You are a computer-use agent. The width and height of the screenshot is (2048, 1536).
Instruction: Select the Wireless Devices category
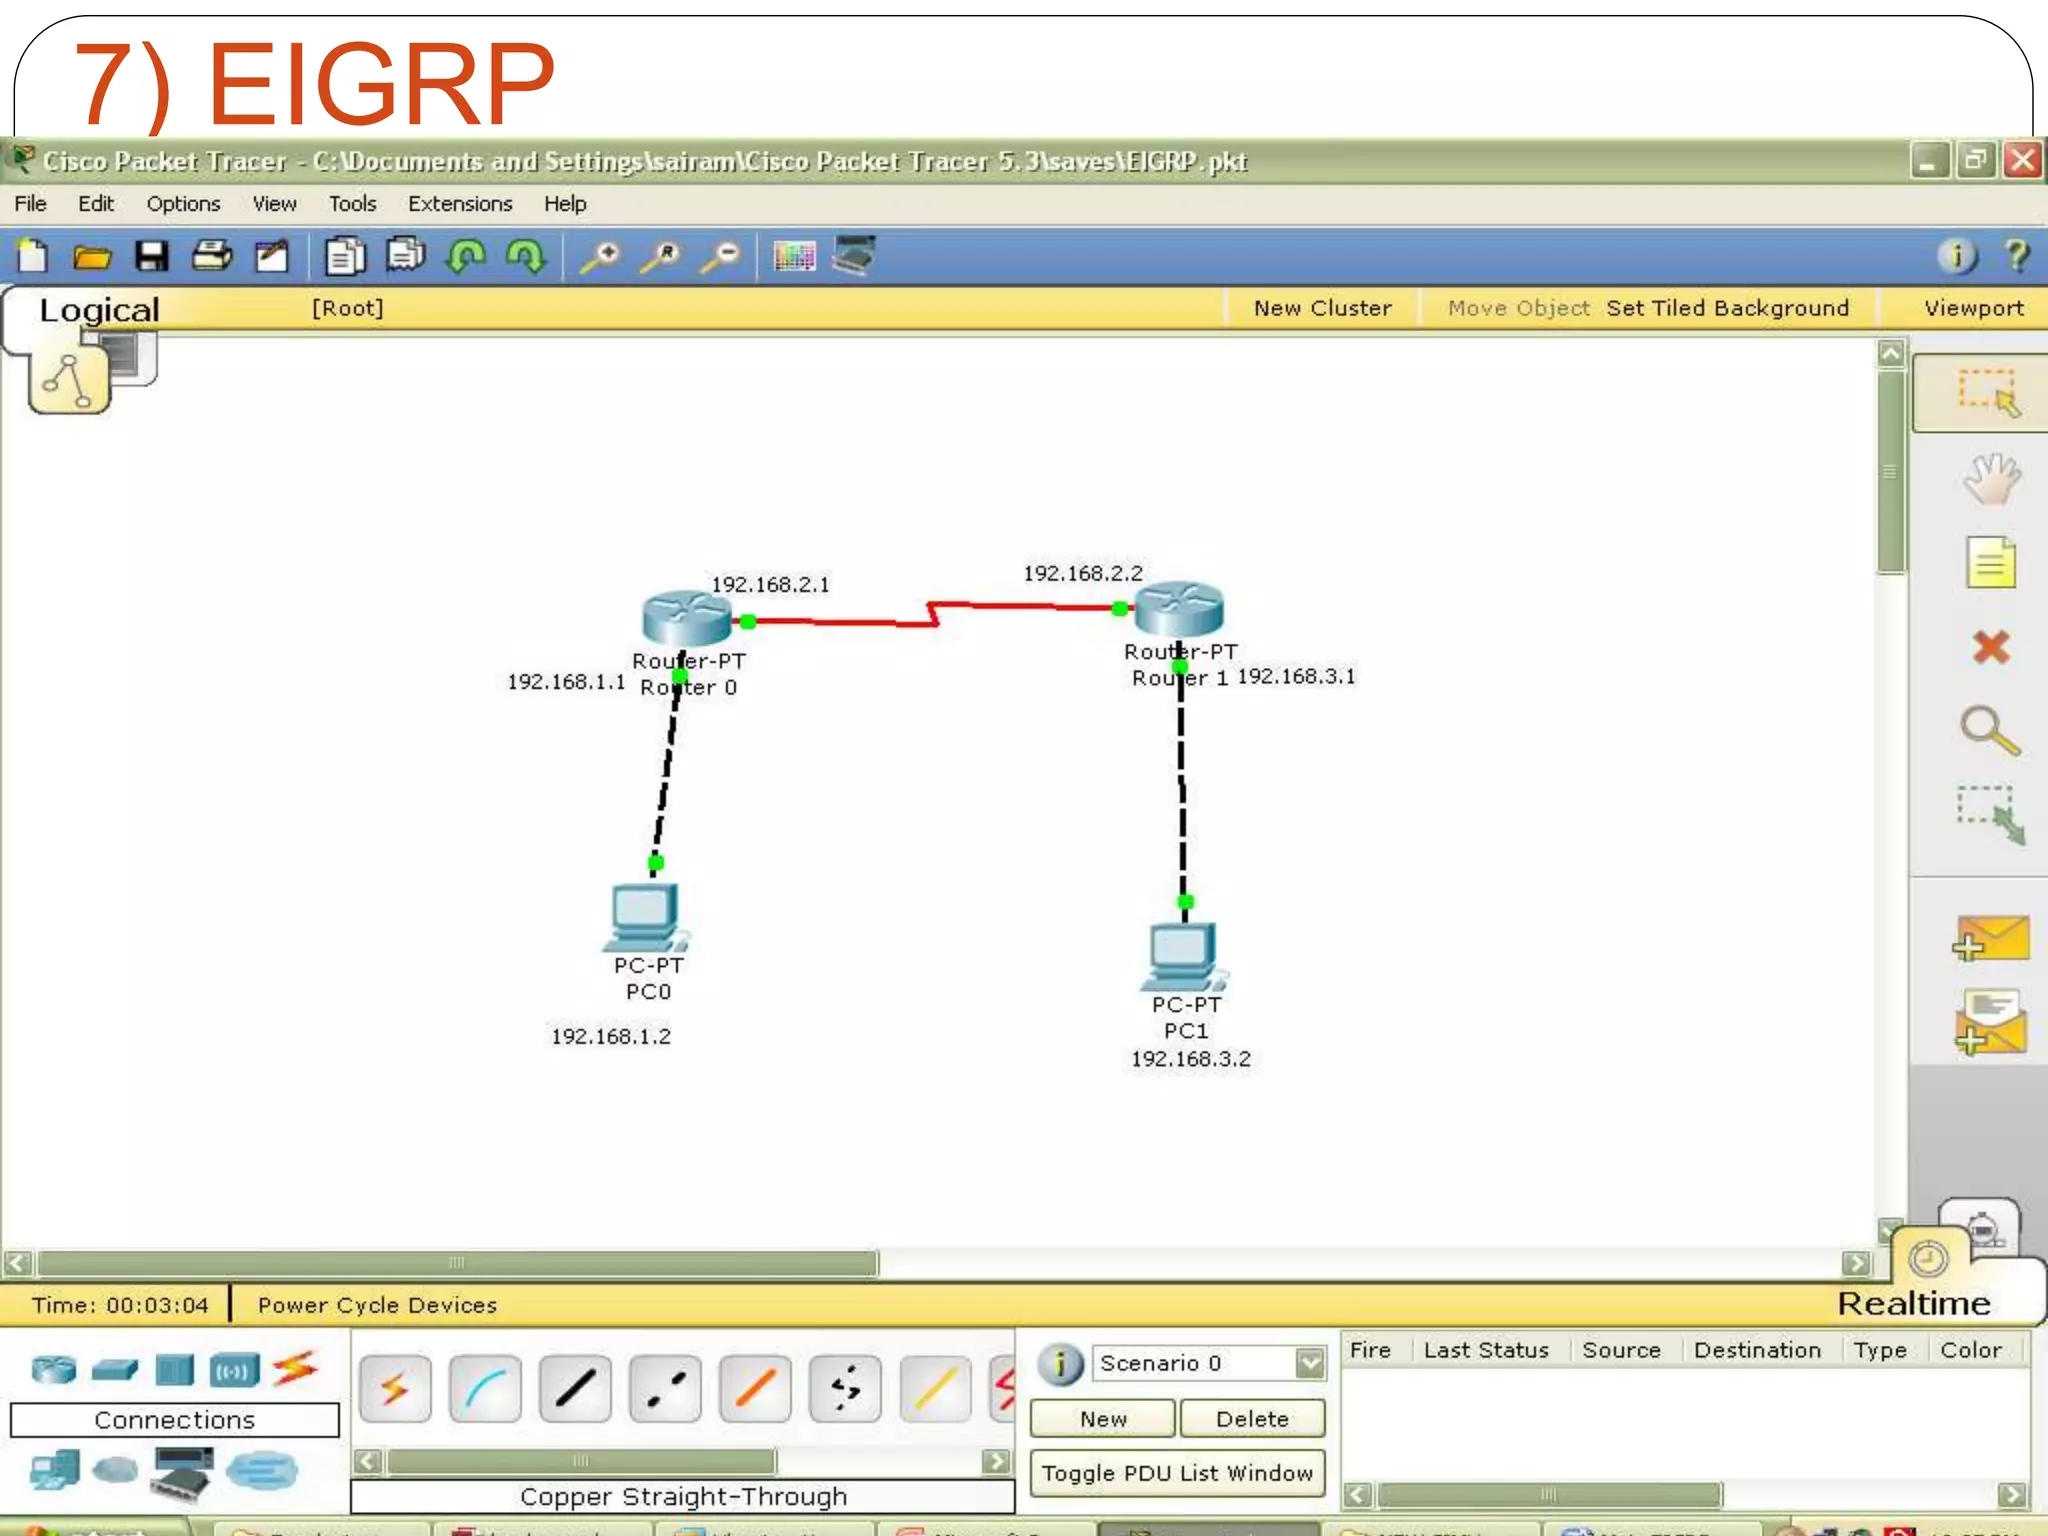click(235, 1370)
